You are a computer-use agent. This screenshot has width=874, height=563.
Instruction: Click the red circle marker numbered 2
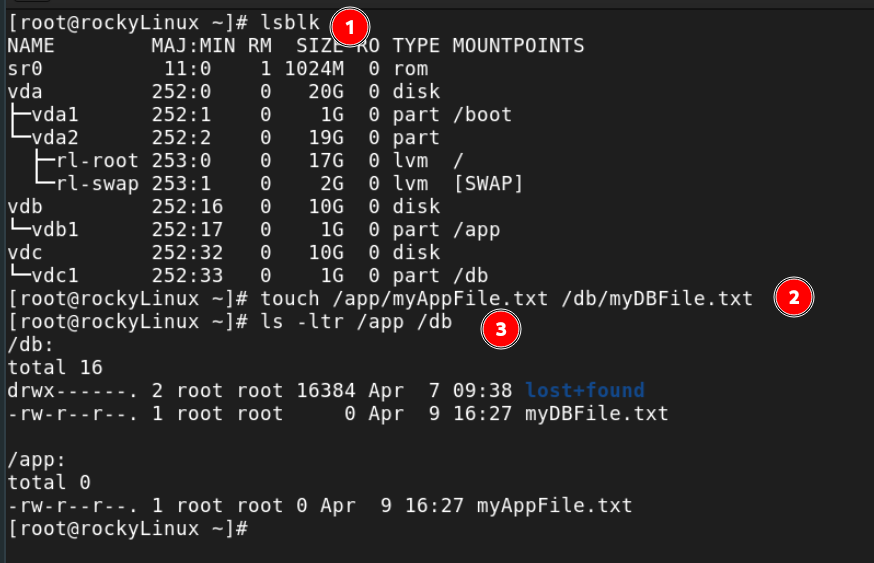(795, 297)
